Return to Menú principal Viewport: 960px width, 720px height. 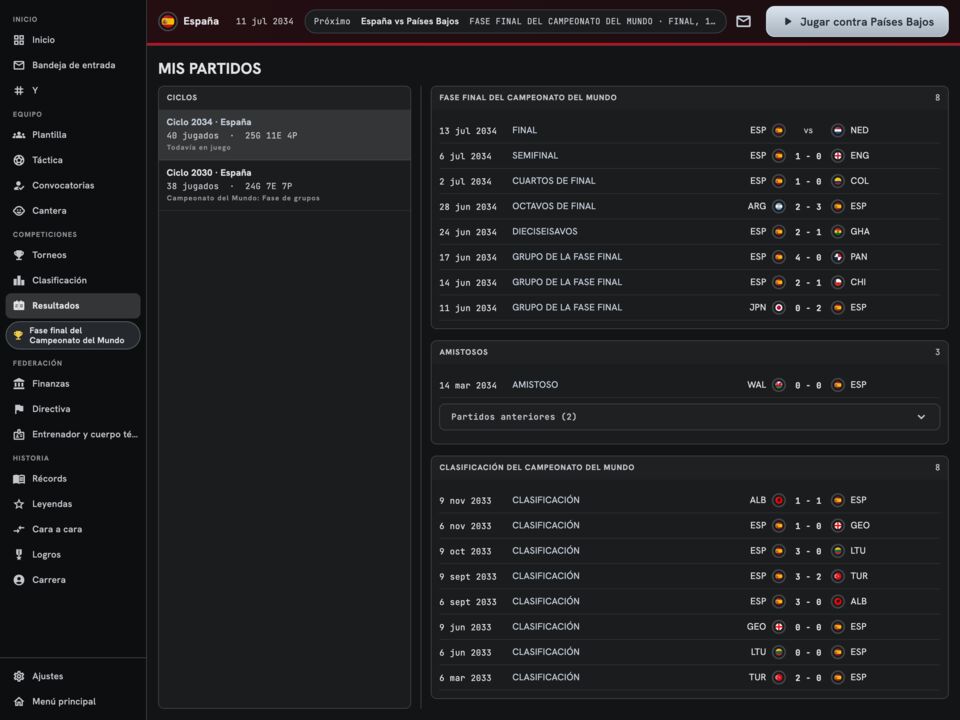pyautogui.click(x=73, y=702)
